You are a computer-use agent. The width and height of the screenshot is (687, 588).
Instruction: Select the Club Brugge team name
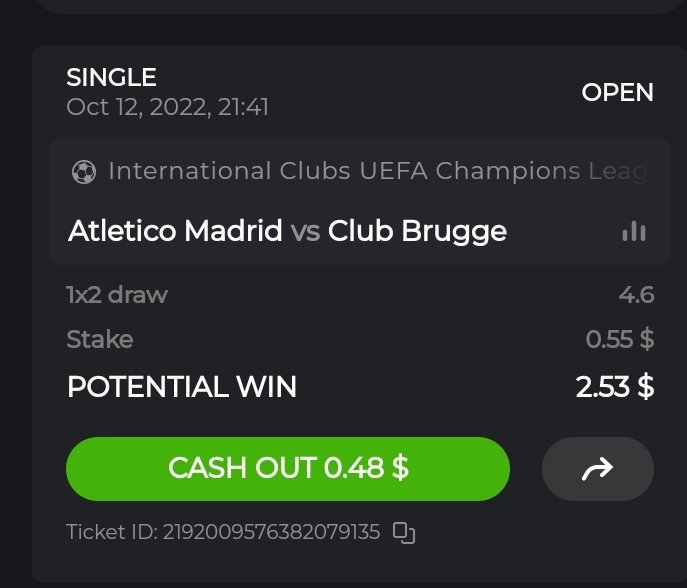point(417,232)
